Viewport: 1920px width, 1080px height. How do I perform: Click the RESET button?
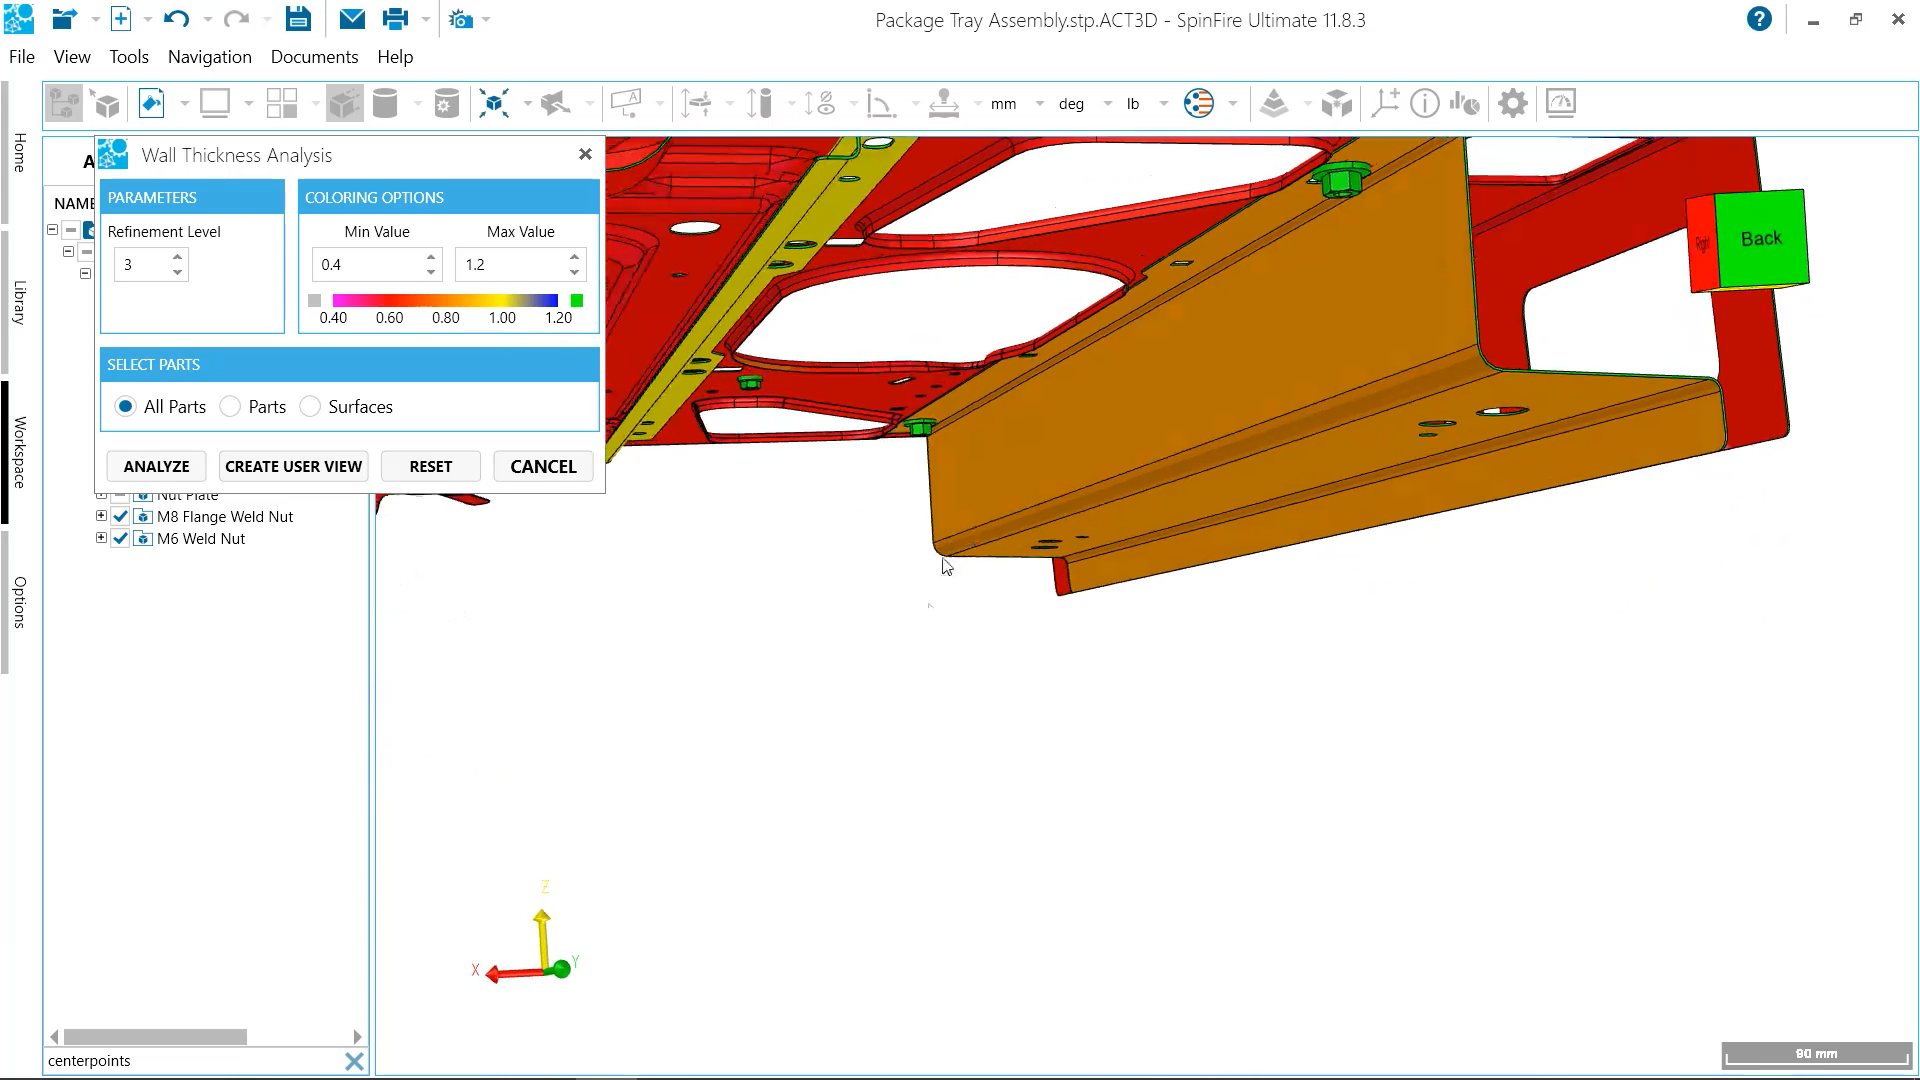(x=431, y=466)
